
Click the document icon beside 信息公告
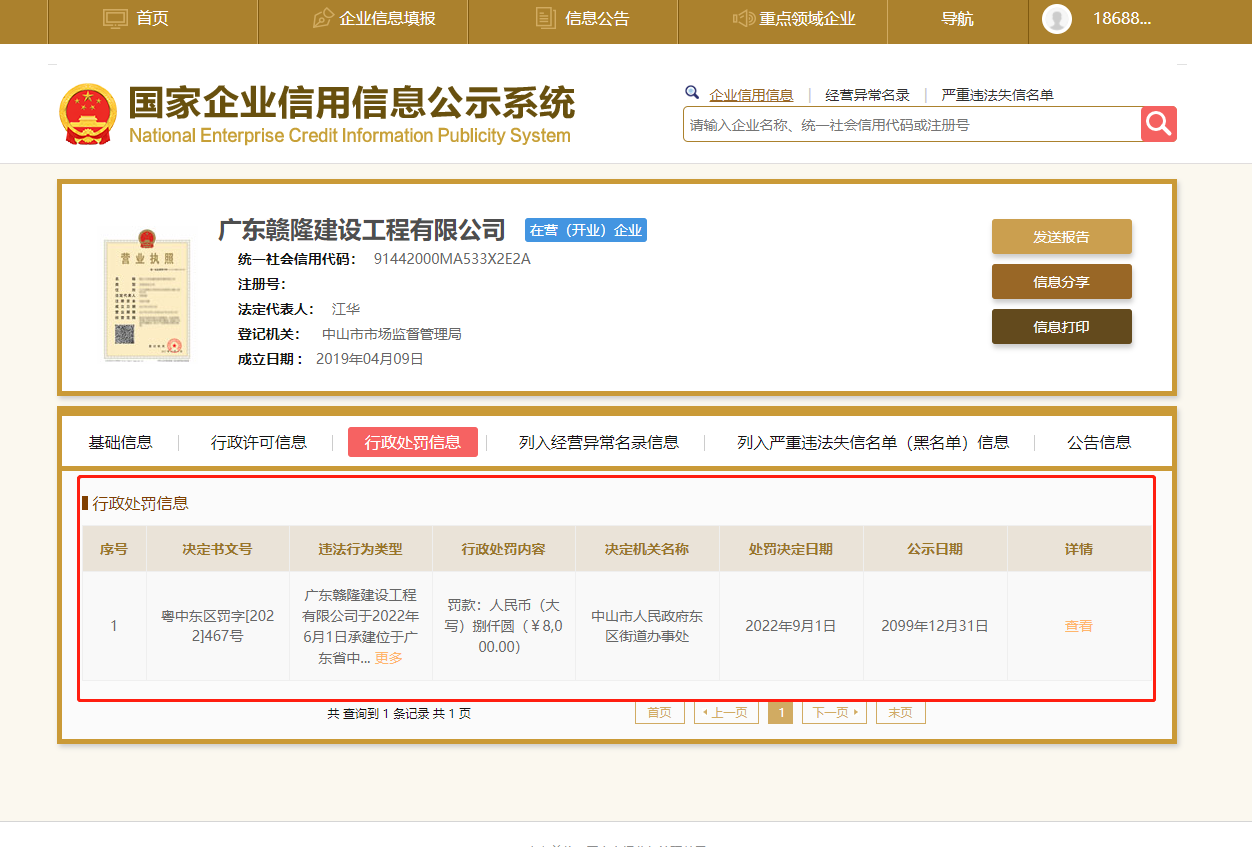click(545, 18)
